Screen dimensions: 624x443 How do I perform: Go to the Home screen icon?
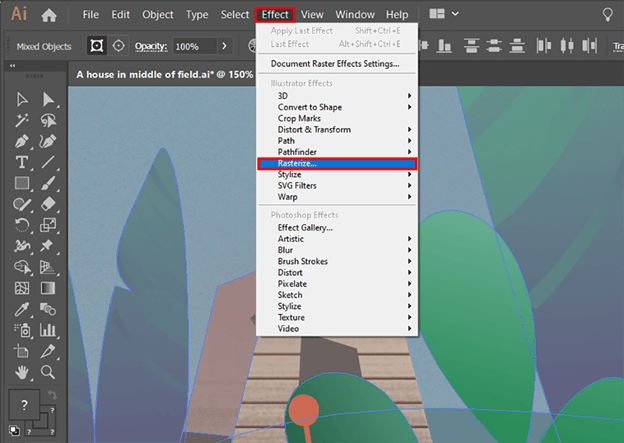[x=49, y=15]
